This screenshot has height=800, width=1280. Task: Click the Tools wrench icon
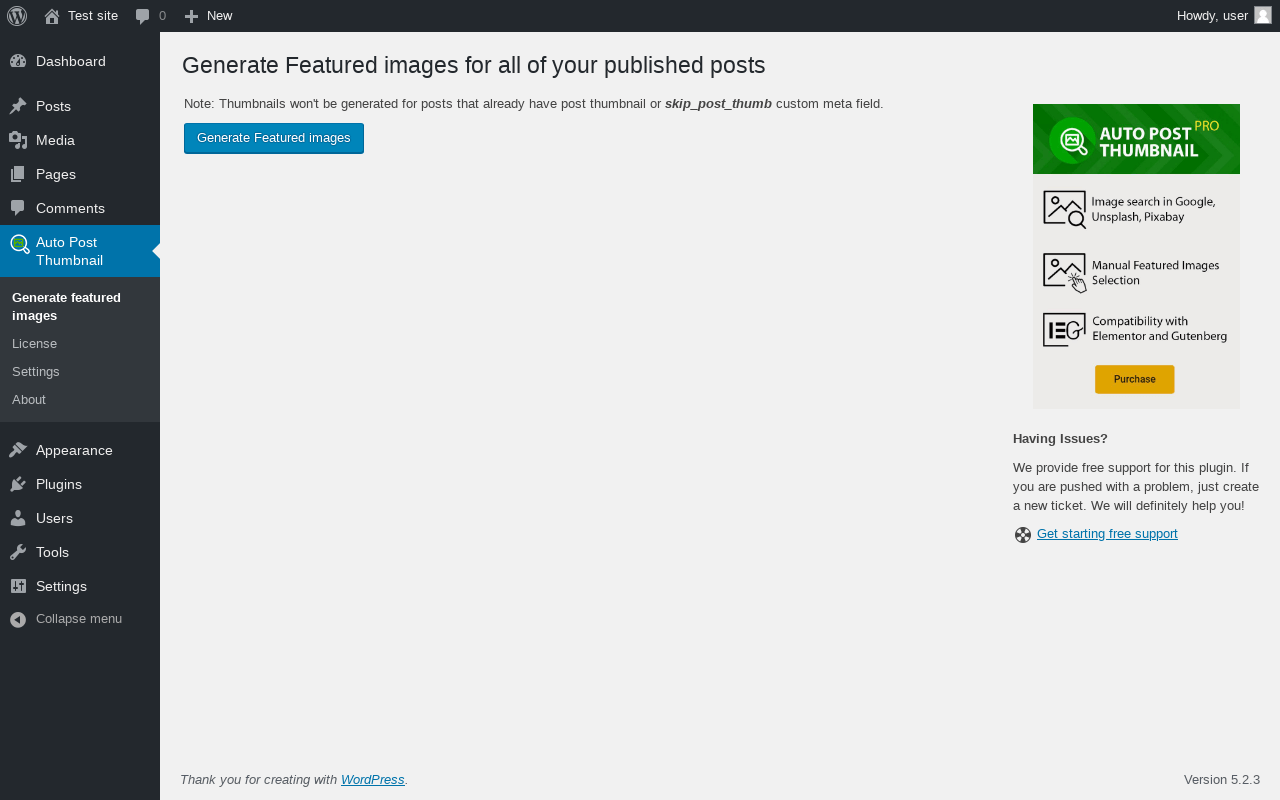click(x=18, y=552)
